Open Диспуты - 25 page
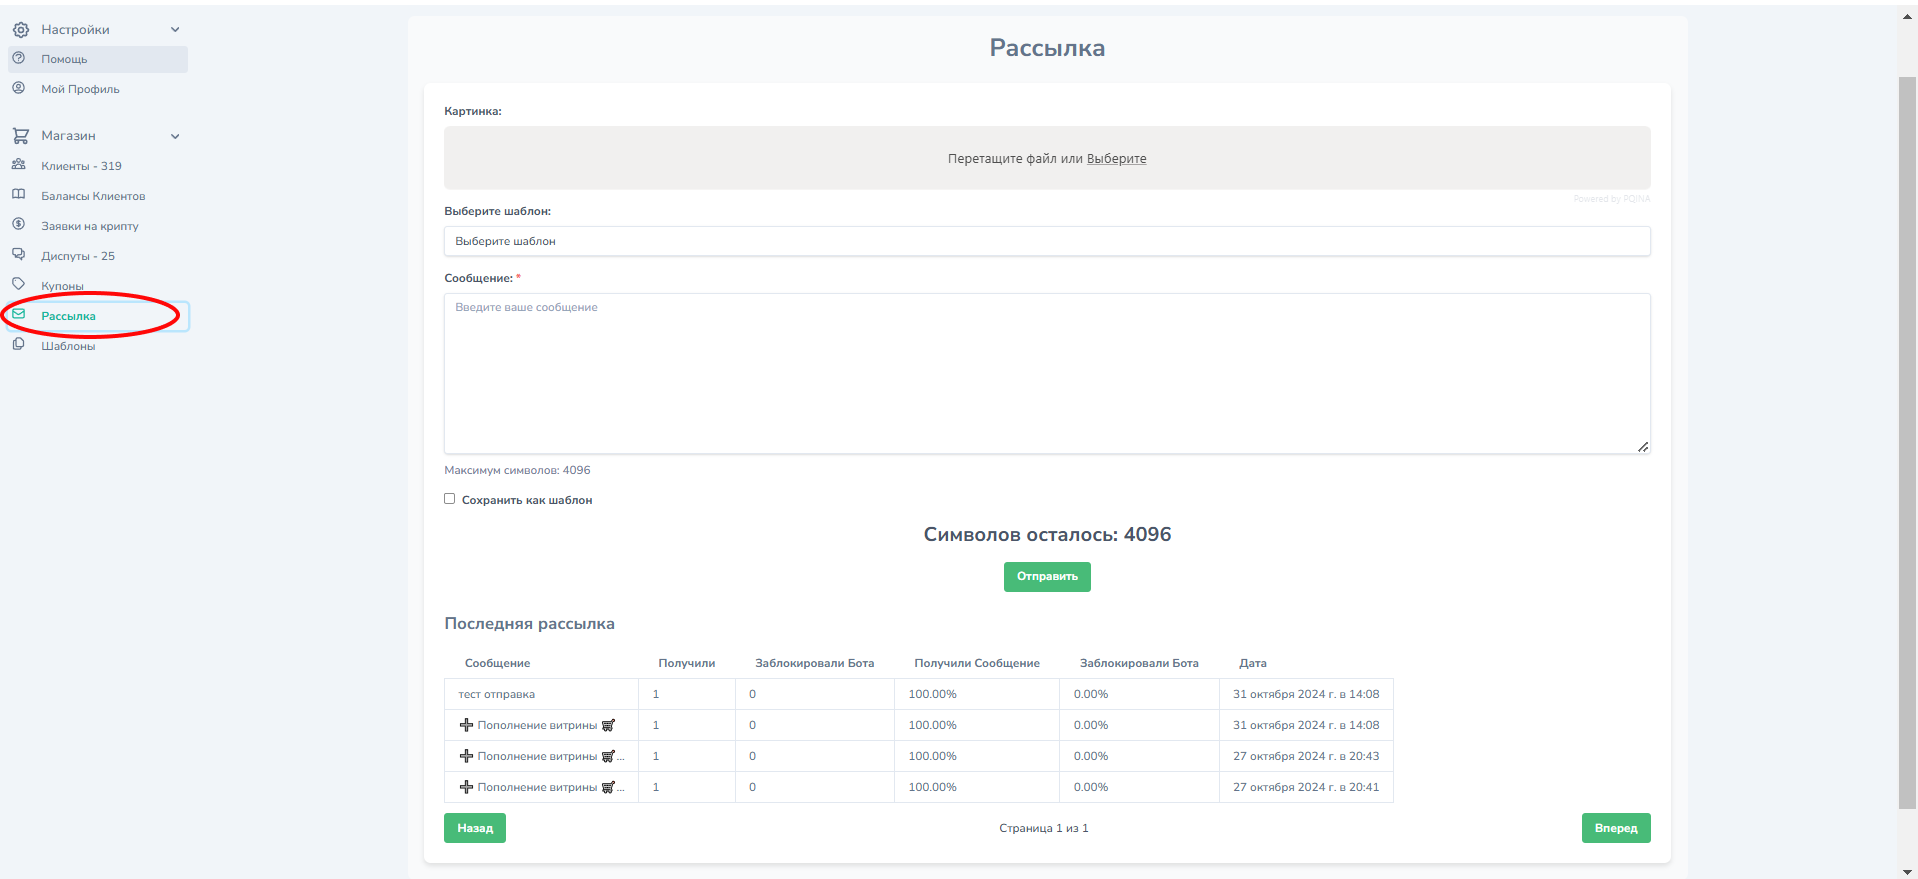 click(78, 256)
